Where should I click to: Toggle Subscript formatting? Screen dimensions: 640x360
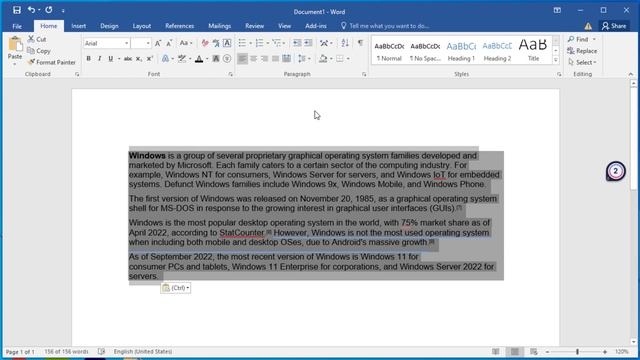(x=139, y=59)
